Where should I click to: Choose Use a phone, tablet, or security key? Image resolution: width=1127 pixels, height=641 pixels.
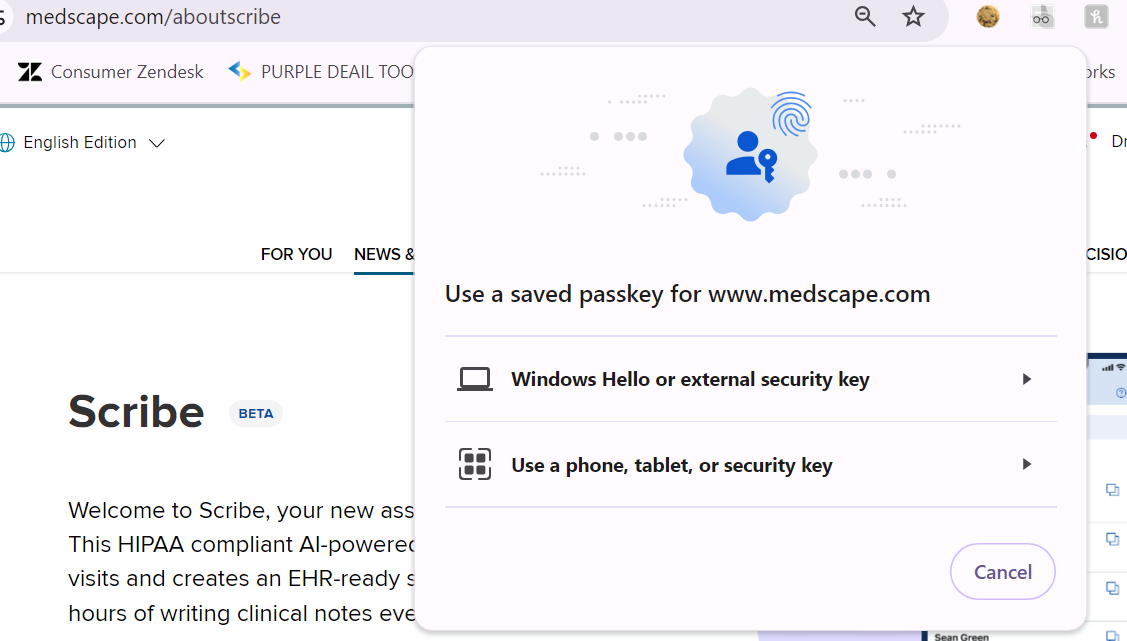[x=671, y=465]
